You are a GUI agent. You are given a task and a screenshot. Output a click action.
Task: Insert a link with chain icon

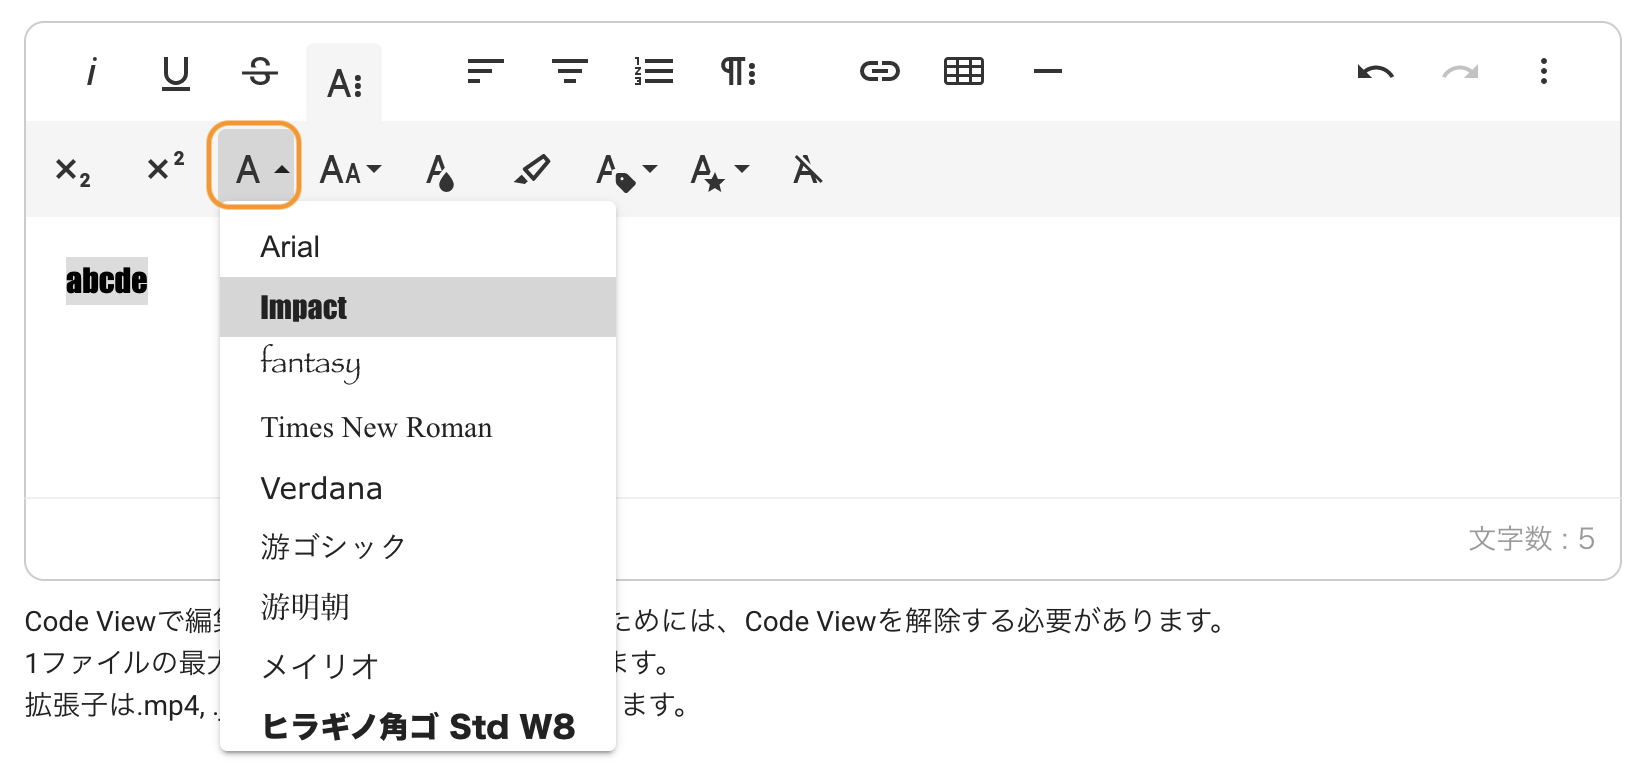click(880, 72)
